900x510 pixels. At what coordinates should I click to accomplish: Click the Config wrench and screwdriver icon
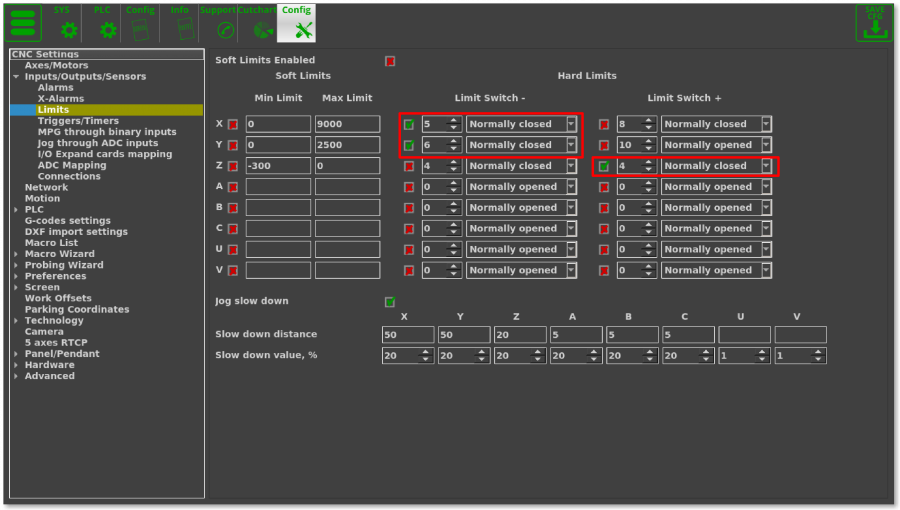[296, 23]
